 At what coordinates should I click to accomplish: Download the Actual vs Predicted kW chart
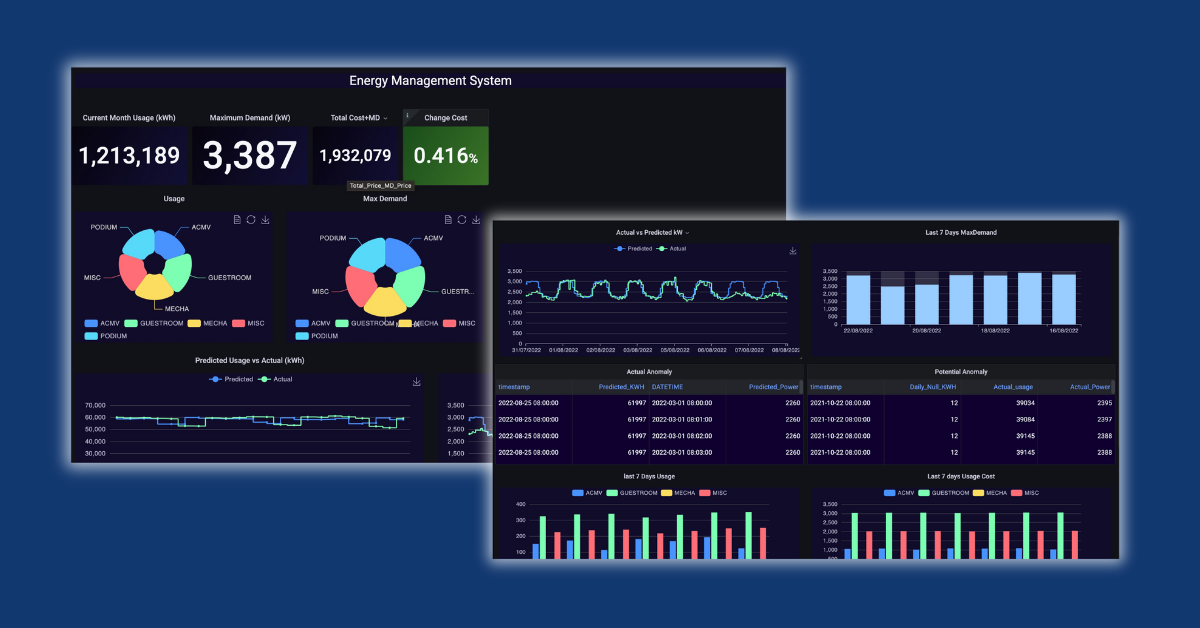pos(793,251)
